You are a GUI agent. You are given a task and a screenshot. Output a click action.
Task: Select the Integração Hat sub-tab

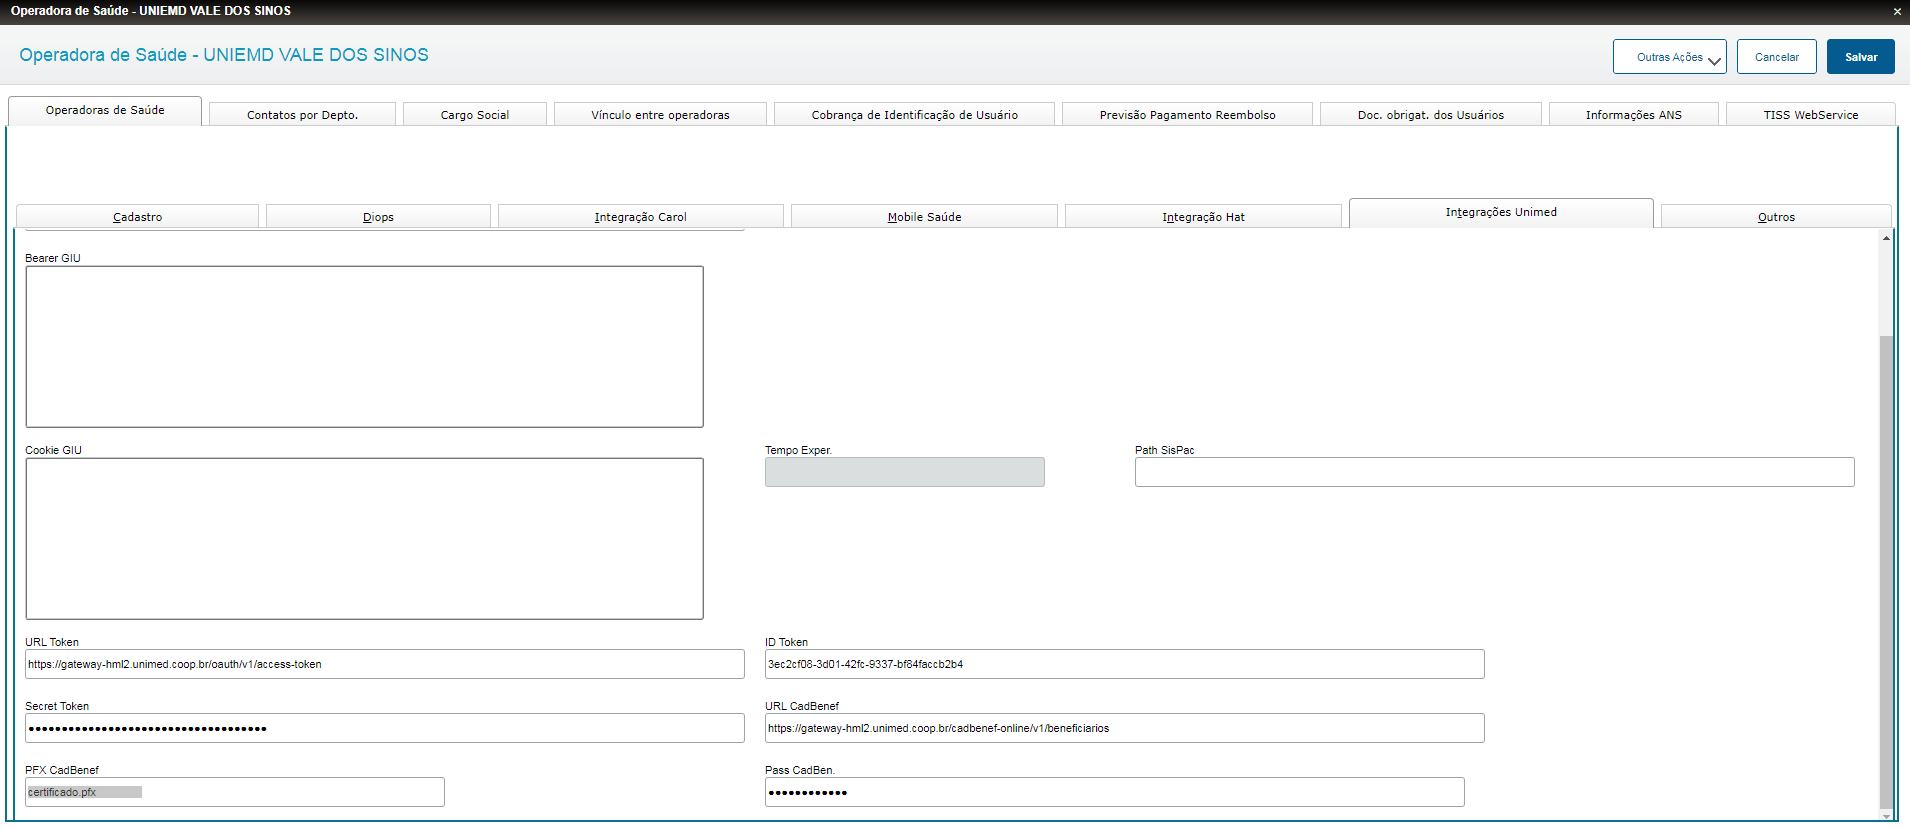1203,217
